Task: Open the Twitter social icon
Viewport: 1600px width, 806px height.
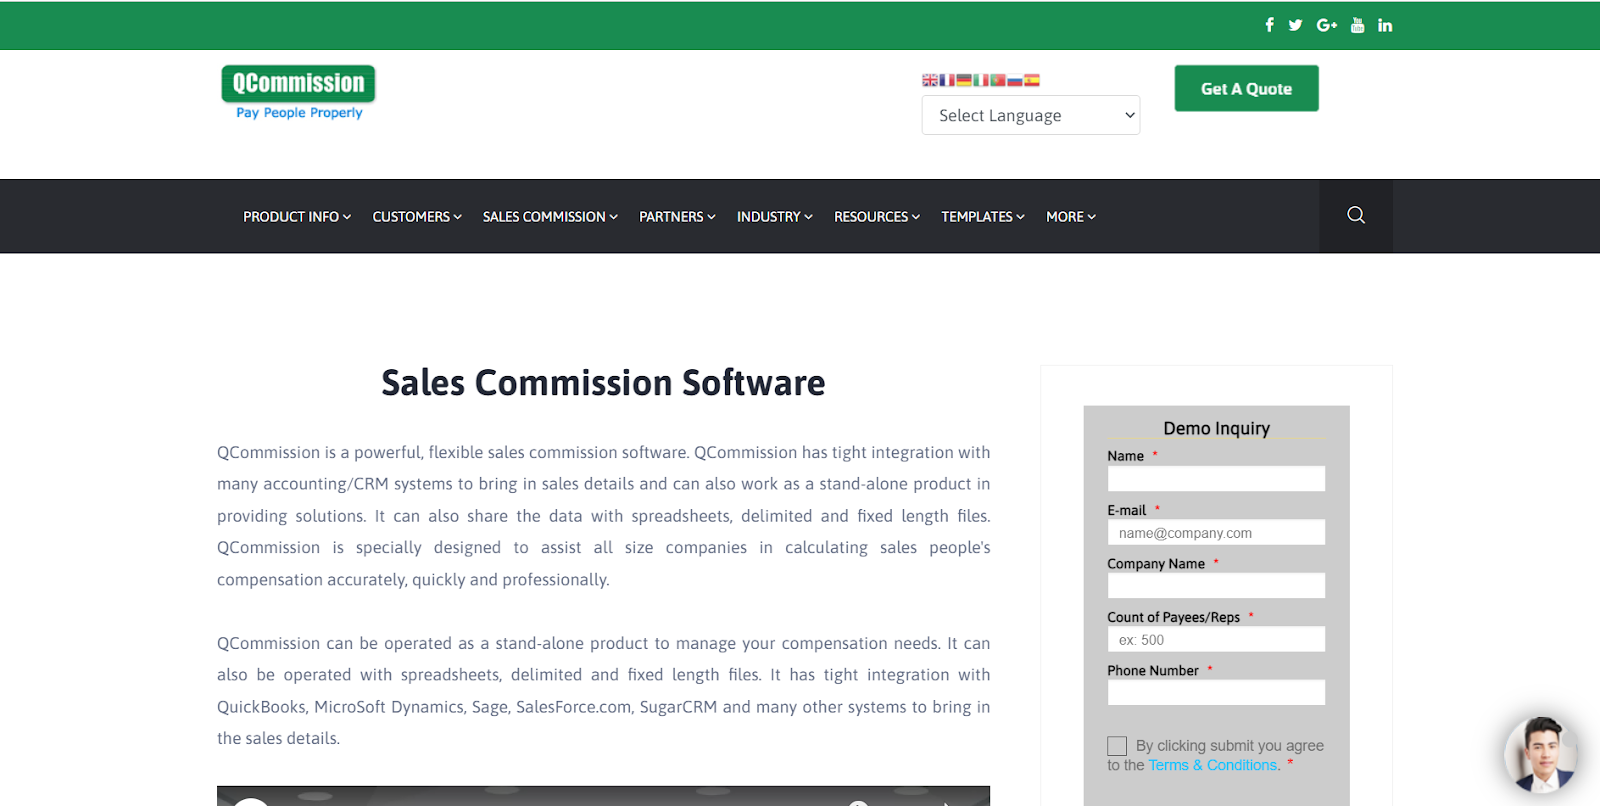Action: point(1296,25)
